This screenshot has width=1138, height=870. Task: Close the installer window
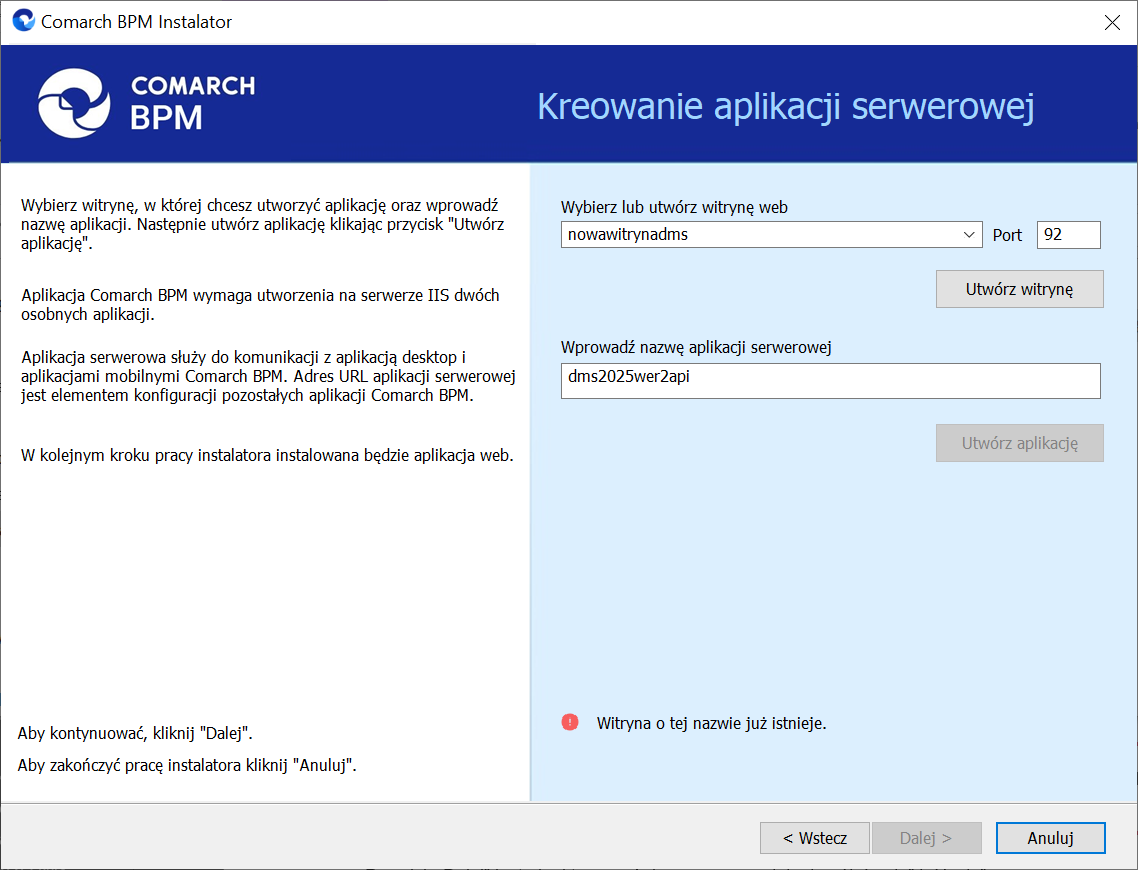coord(1112,22)
